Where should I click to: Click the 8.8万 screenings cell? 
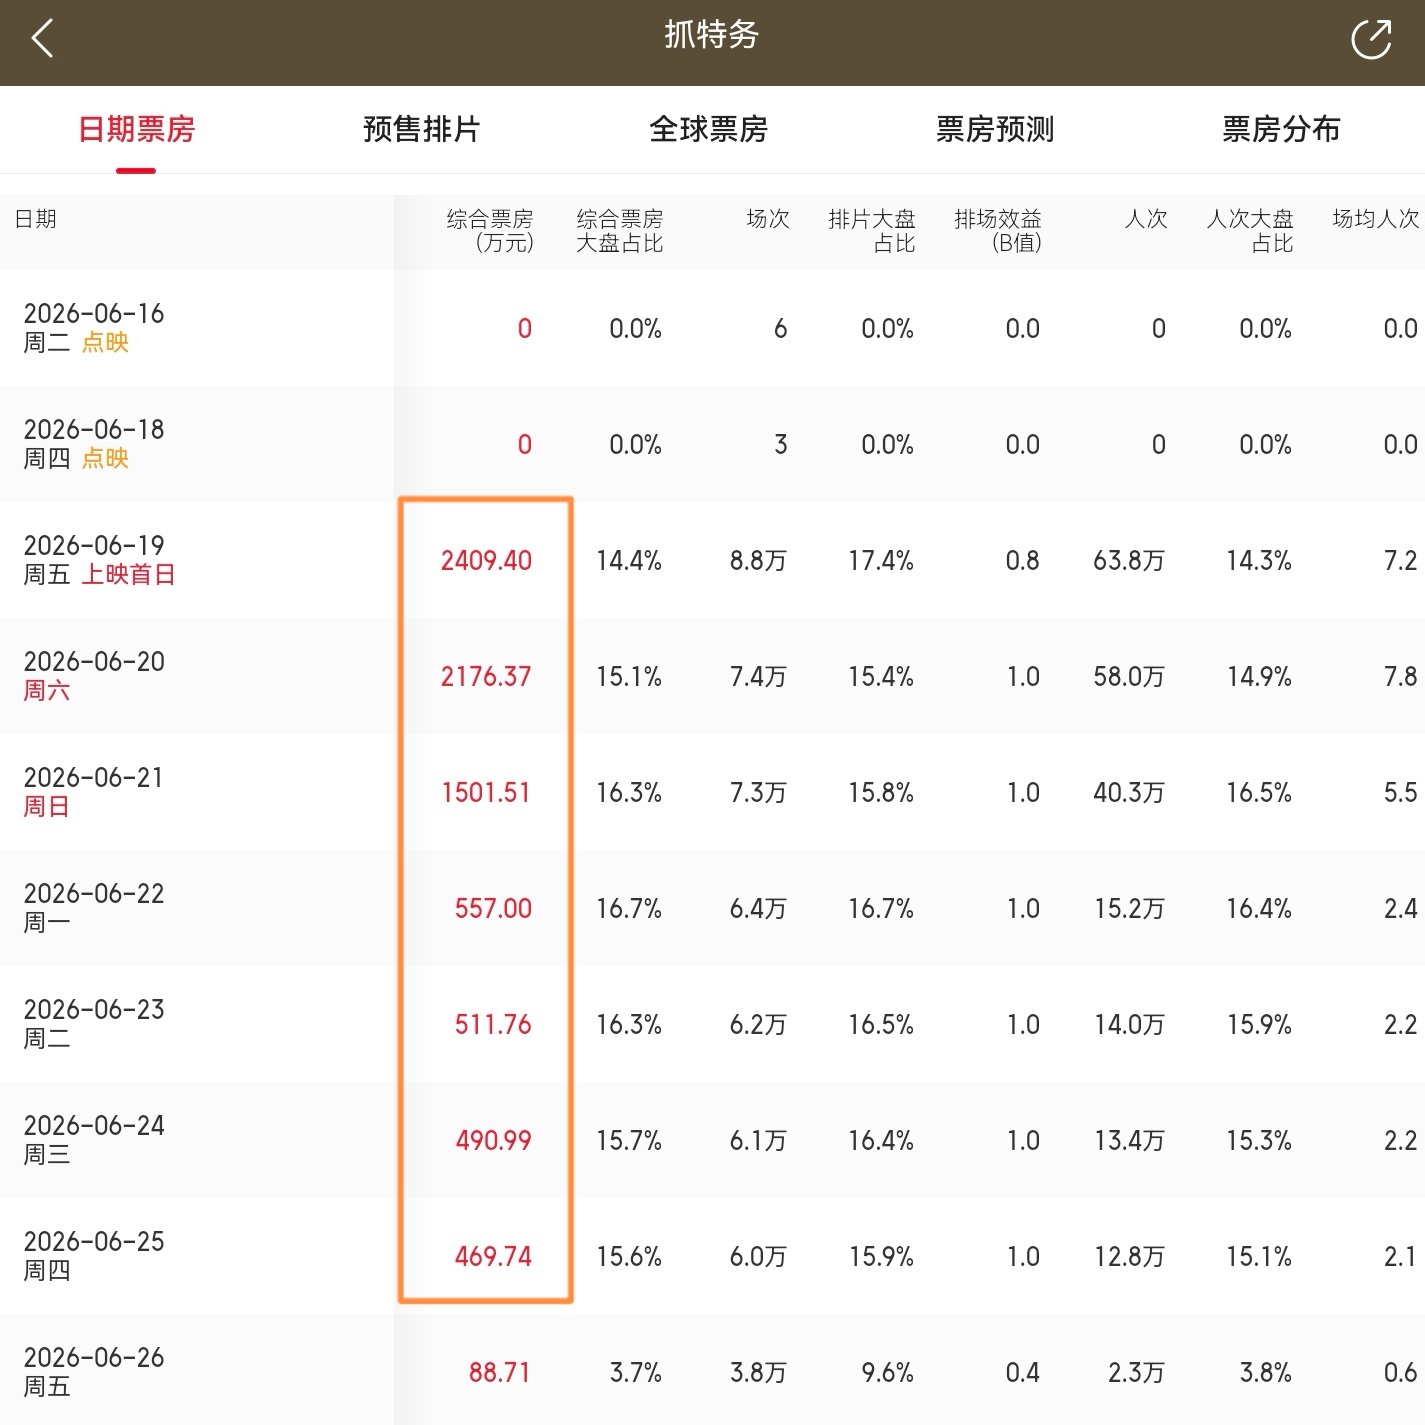pyautogui.click(x=758, y=560)
